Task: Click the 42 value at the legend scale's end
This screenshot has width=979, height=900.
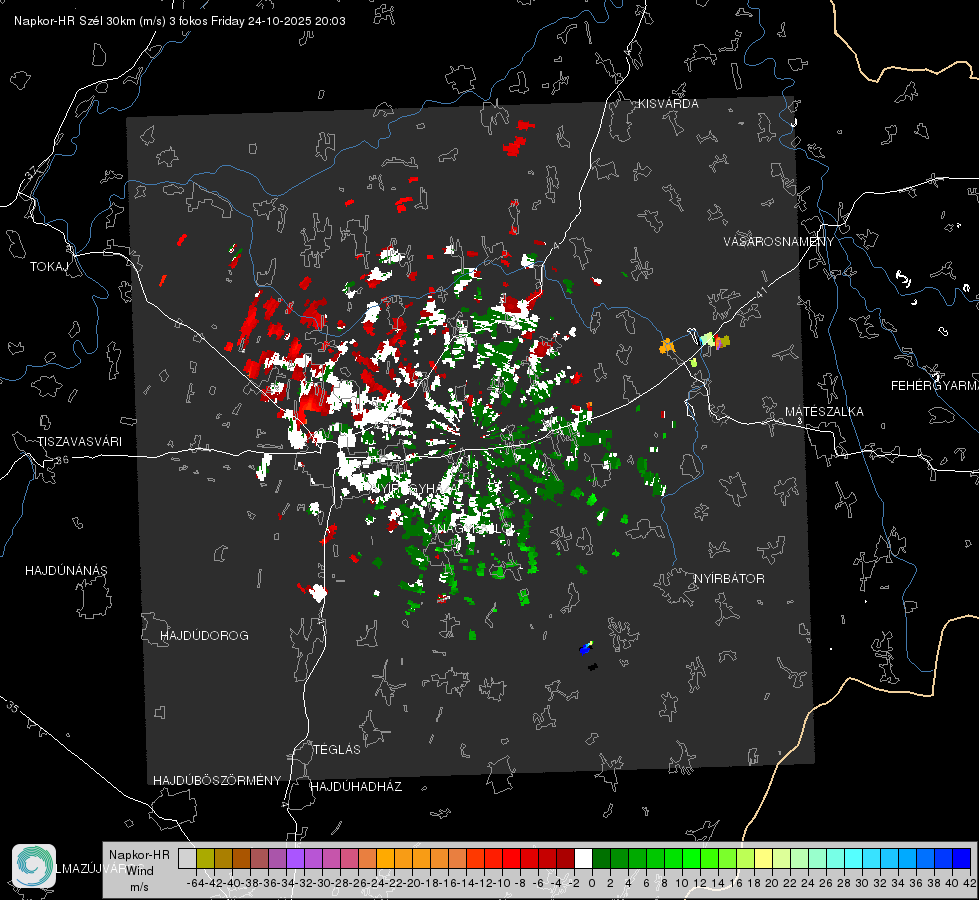Action: [x=969, y=883]
